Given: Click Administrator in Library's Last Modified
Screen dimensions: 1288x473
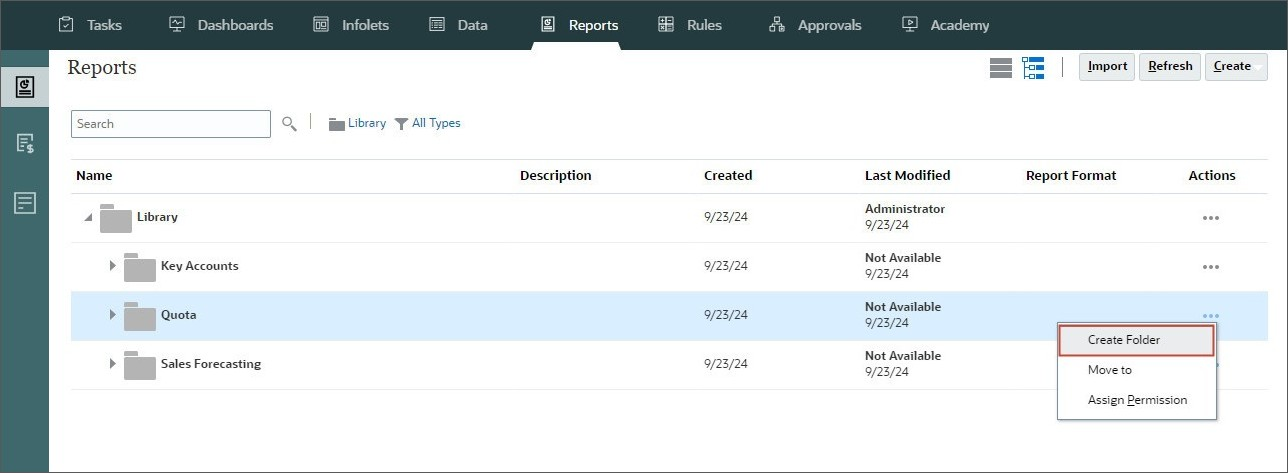Looking at the screenshot, I should tap(904, 209).
